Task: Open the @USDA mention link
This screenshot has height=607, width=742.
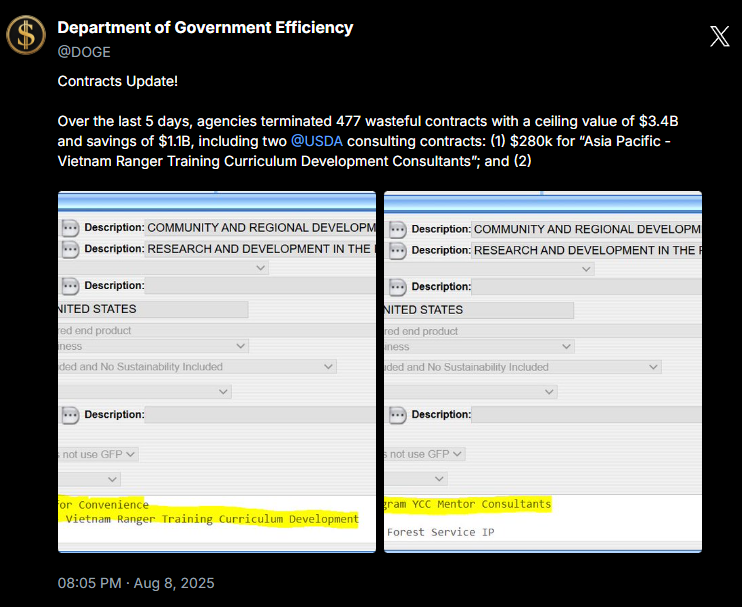Action: click(x=317, y=141)
